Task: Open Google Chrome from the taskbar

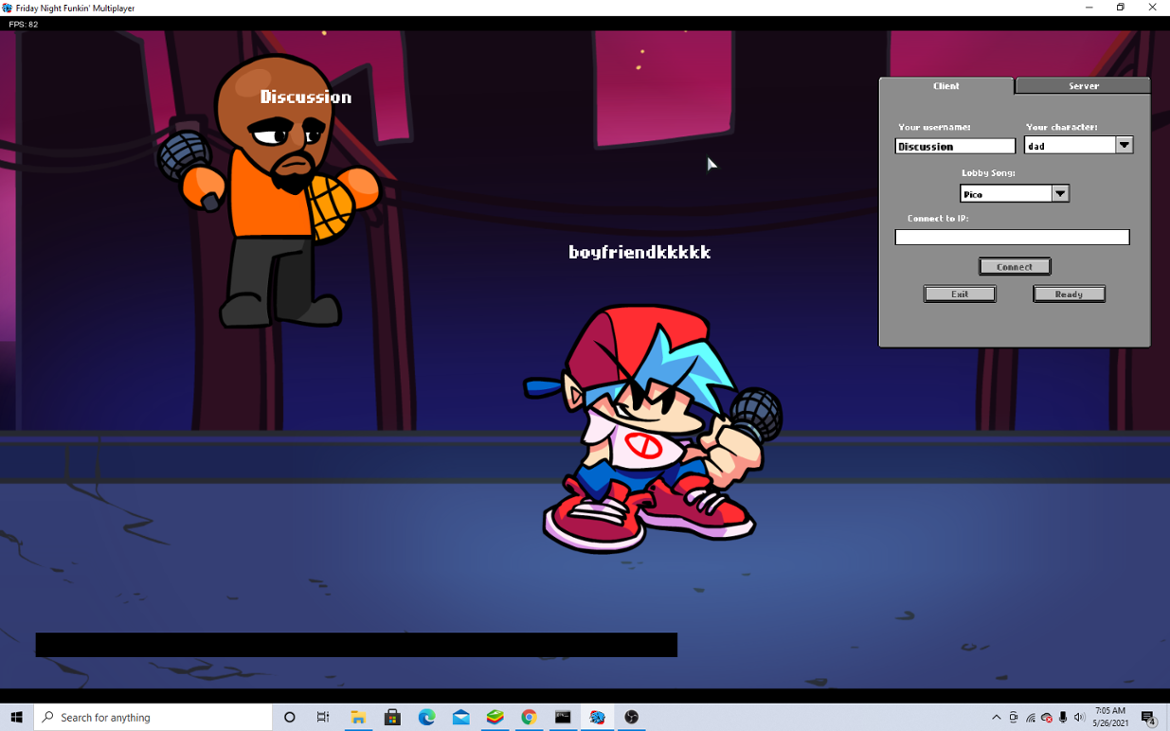Action: point(529,717)
